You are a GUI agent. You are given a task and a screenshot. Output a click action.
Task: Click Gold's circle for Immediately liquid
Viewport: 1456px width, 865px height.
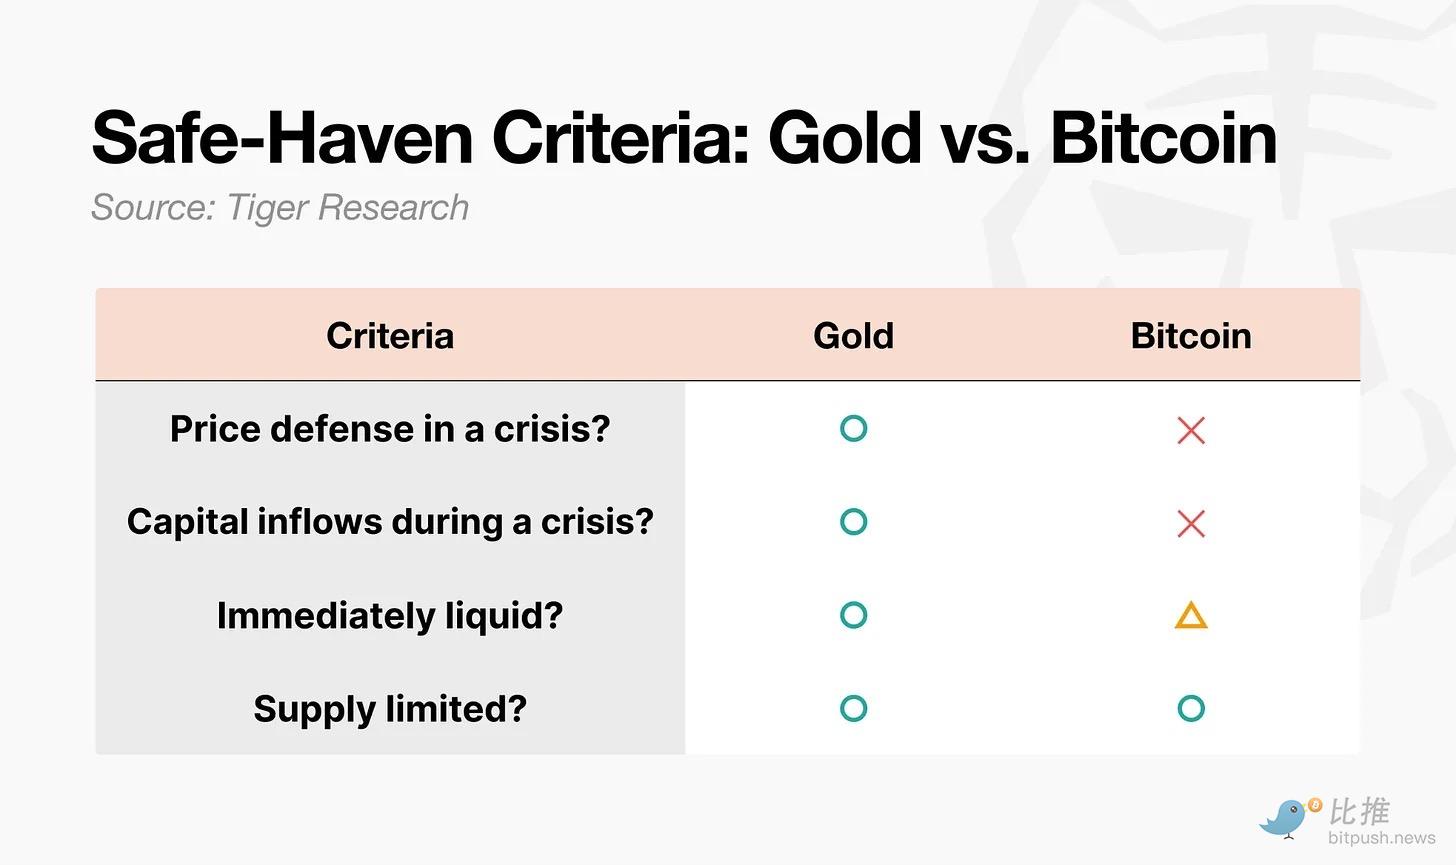[x=853, y=615]
